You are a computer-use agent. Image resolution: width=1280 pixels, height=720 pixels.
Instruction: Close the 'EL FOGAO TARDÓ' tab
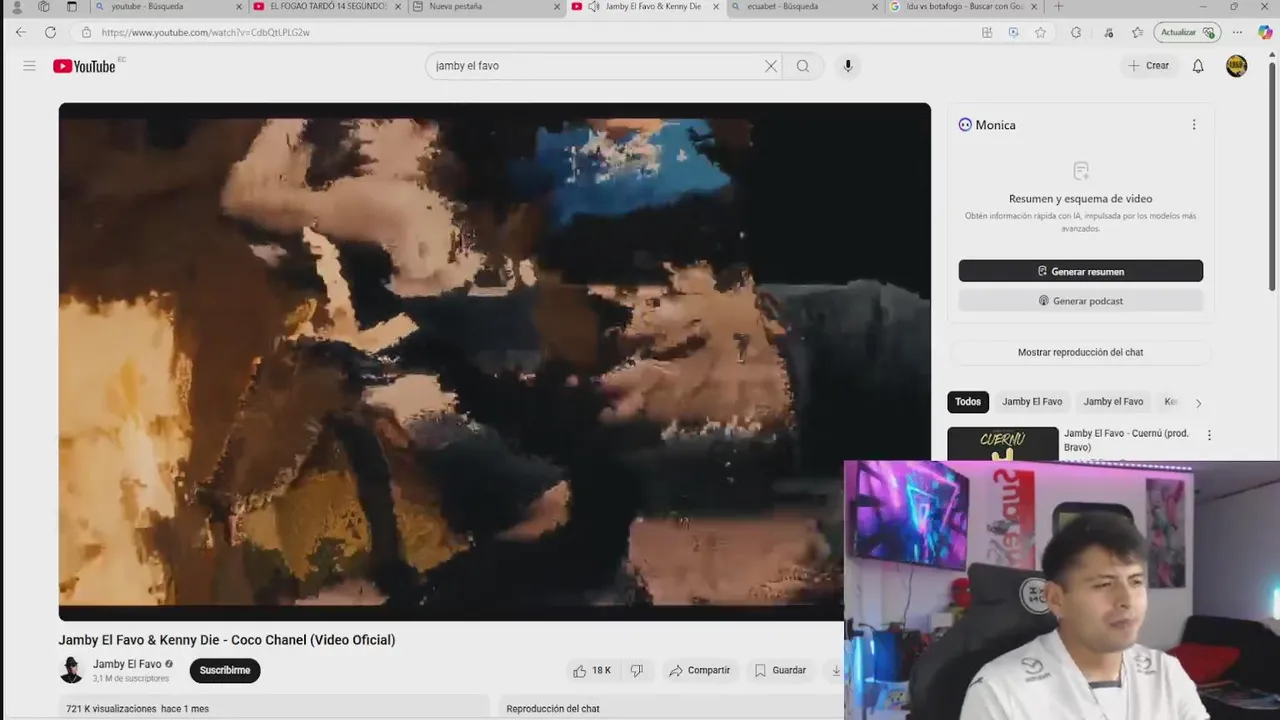pos(398,7)
